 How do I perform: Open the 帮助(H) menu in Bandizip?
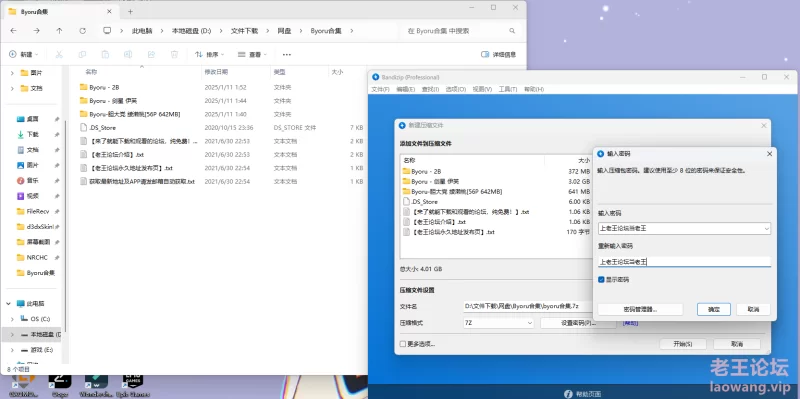pos(534,89)
